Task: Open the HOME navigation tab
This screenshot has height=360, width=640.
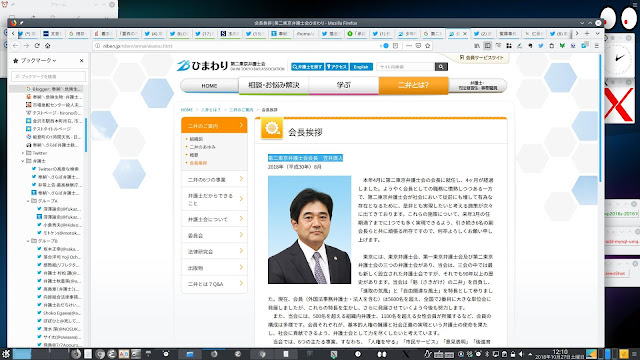Action: [209, 86]
